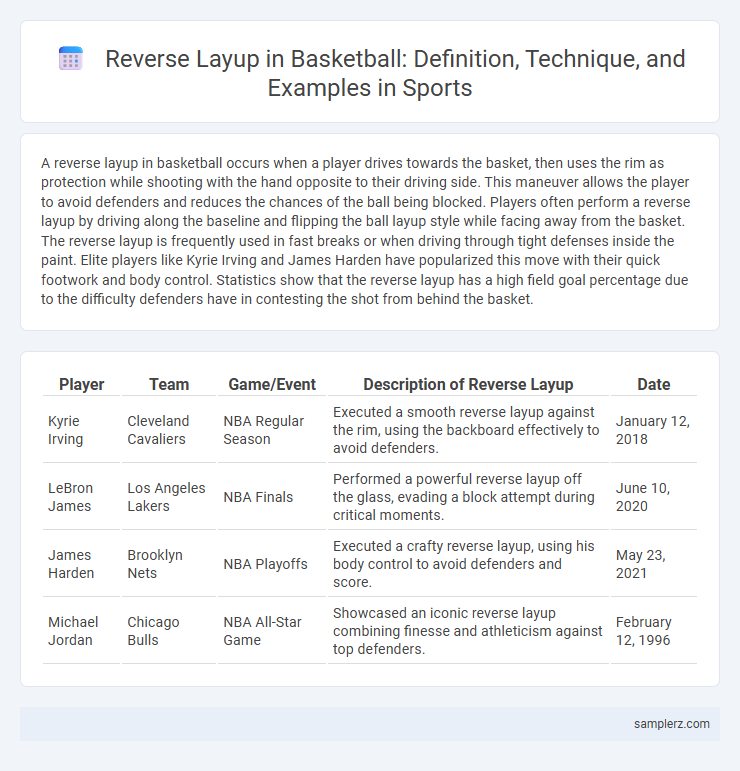This screenshot has height=771, width=740.
Task: Click the 'Executed a smooth reverse layup' description
Action: pos(466,430)
